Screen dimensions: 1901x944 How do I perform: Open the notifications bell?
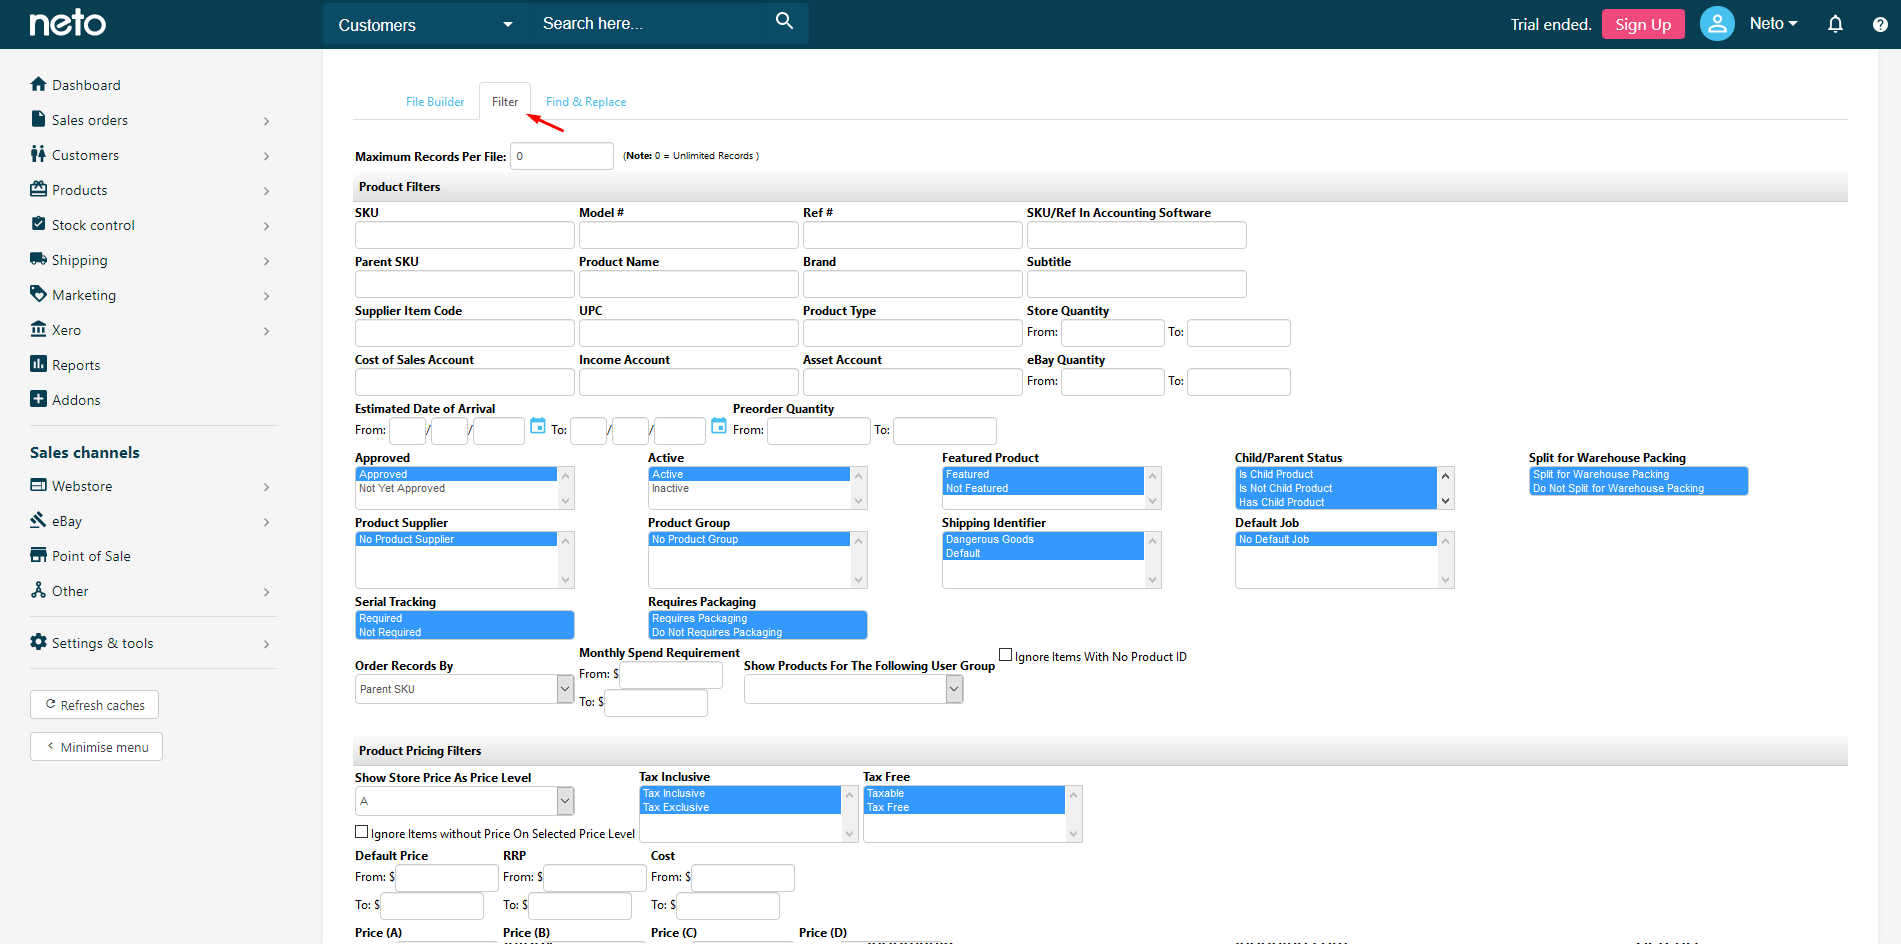[1835, 24]
